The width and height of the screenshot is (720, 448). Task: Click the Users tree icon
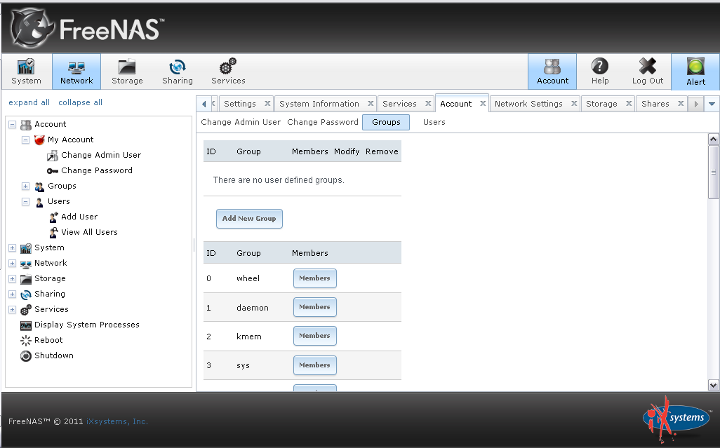39,202
